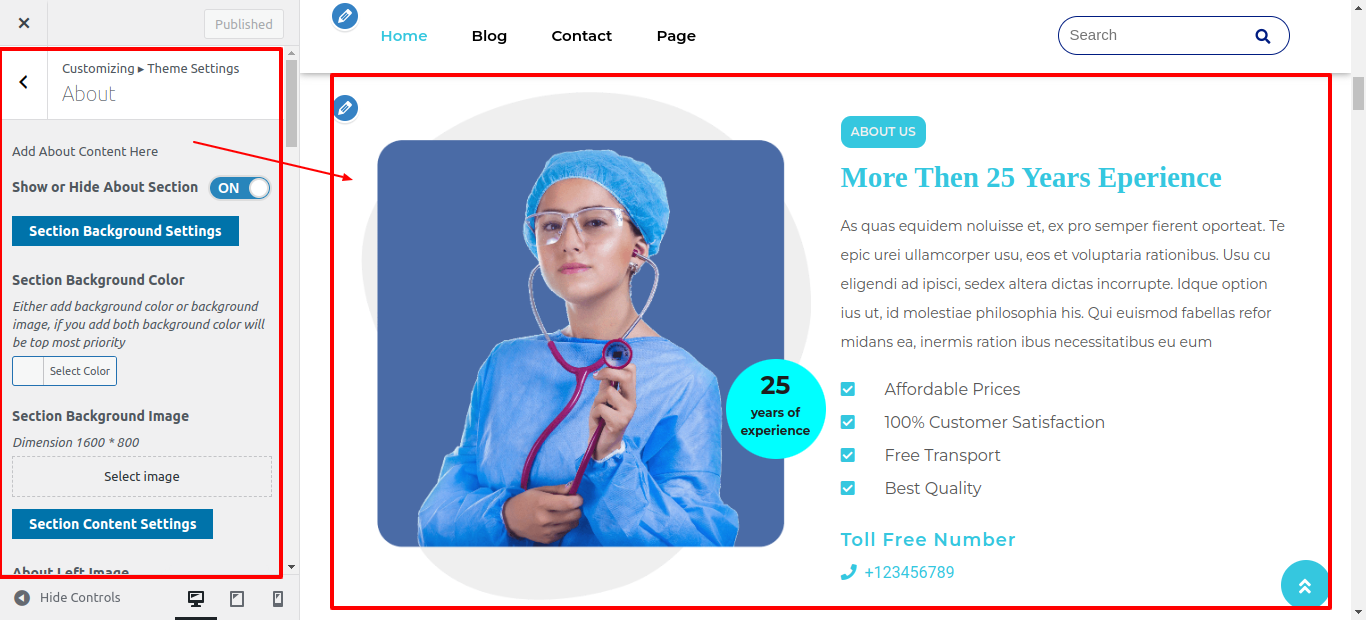Go back using the left chevron arrow

tap(24, 82)
